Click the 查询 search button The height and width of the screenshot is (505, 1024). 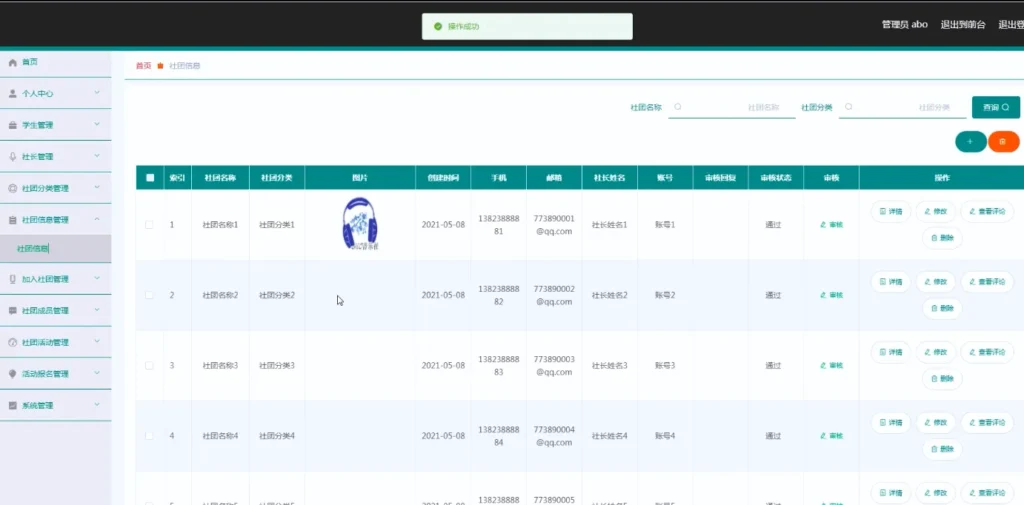[x=995, y=107]
